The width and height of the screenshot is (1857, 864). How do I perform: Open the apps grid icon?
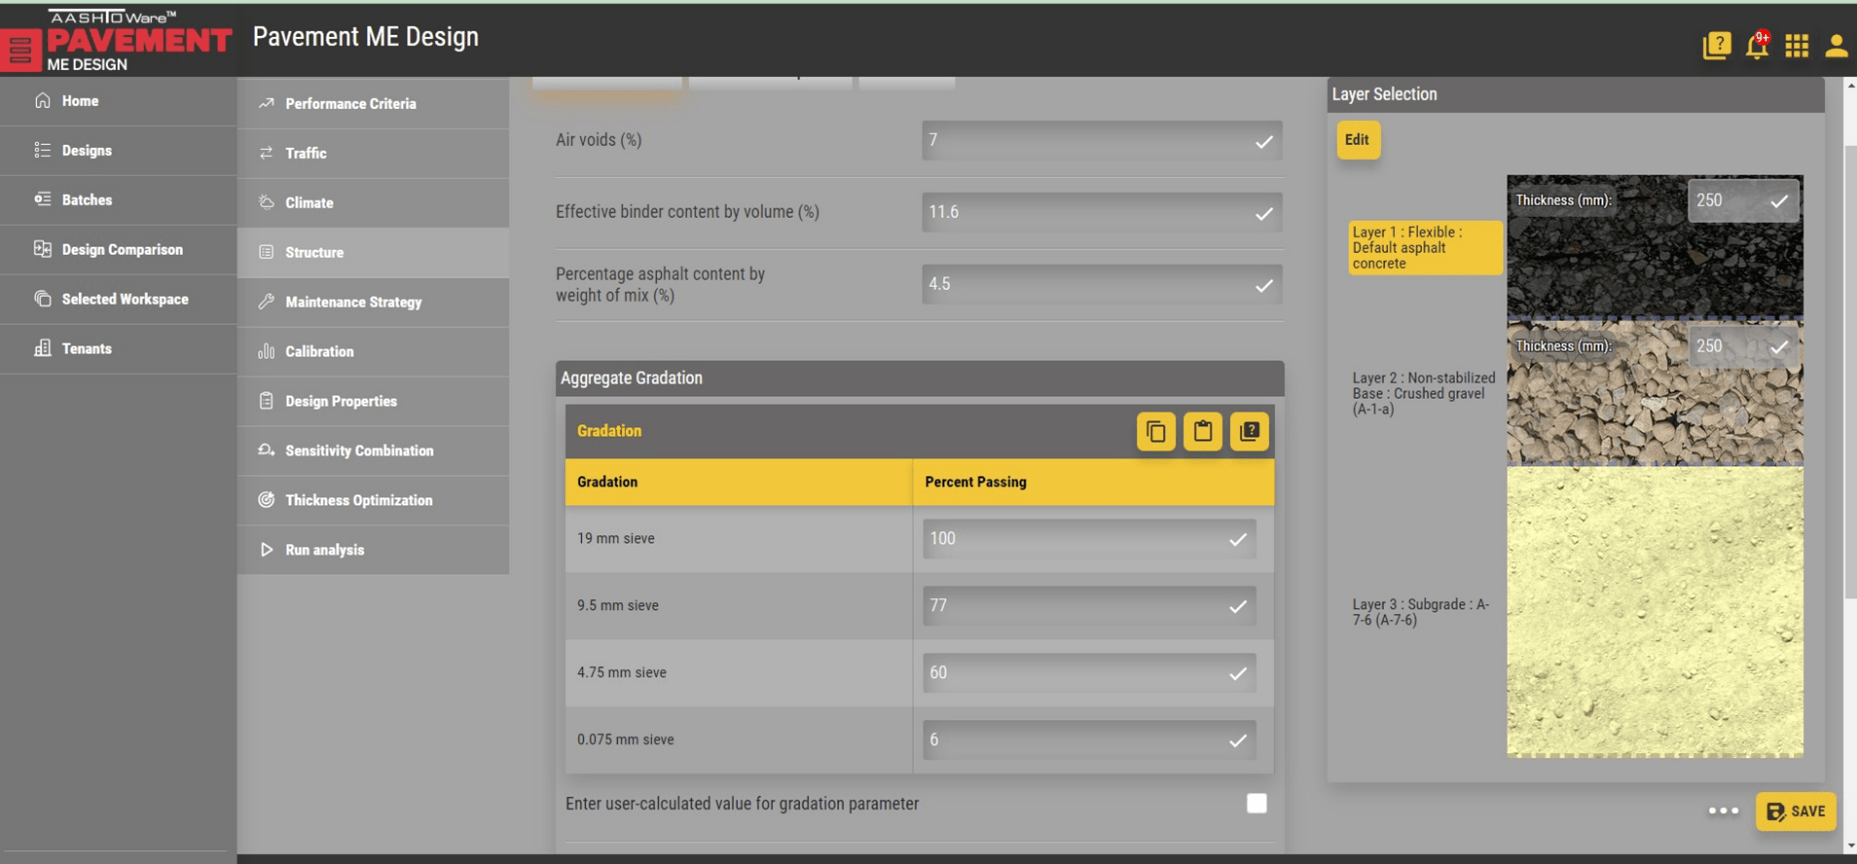point(1796,46)
